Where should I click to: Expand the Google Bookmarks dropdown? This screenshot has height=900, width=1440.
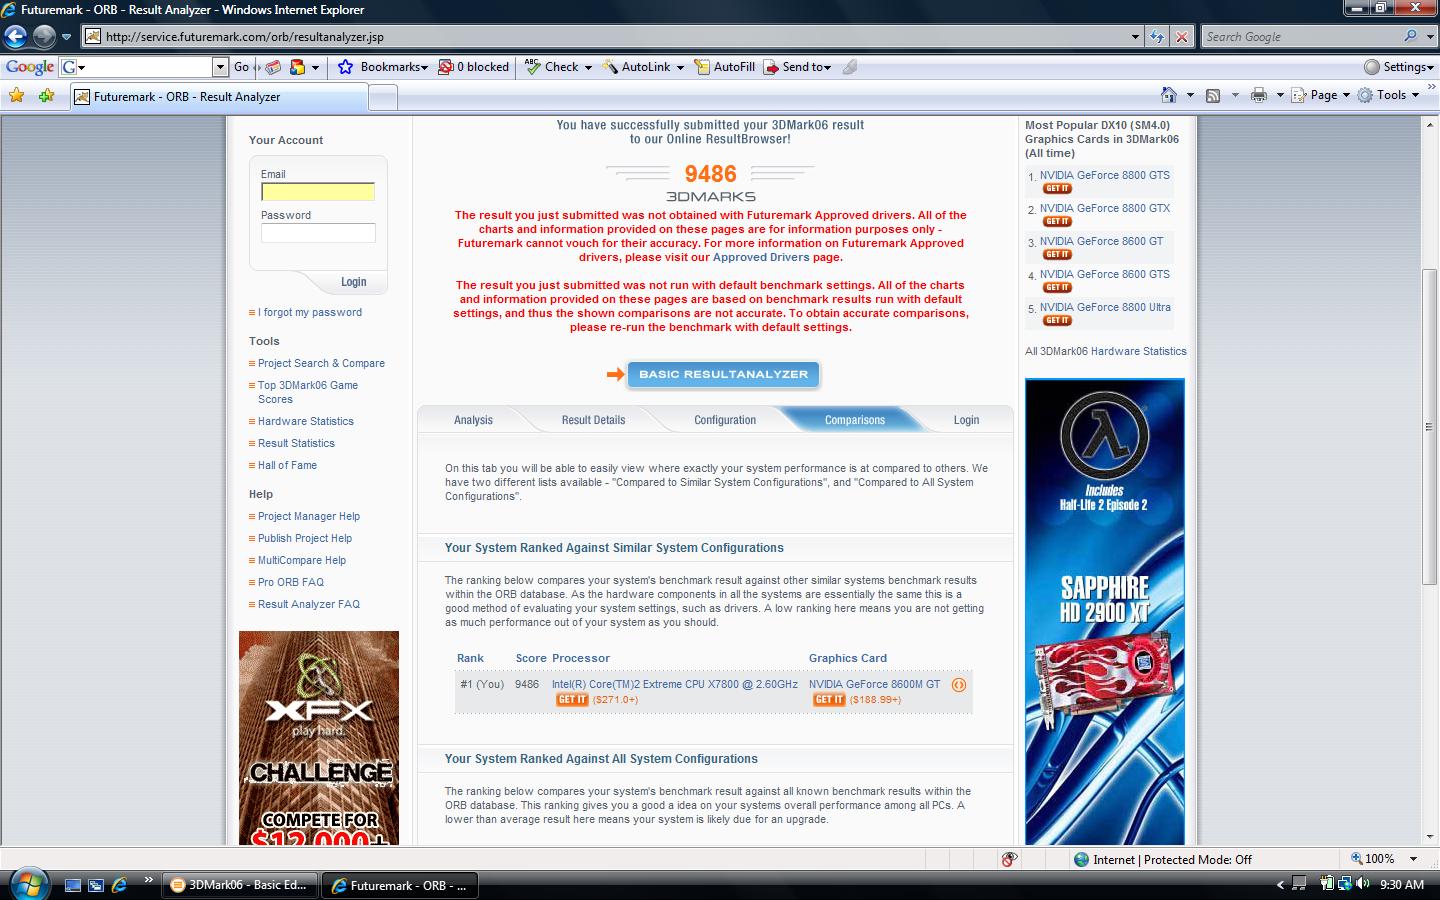[424, 67]
